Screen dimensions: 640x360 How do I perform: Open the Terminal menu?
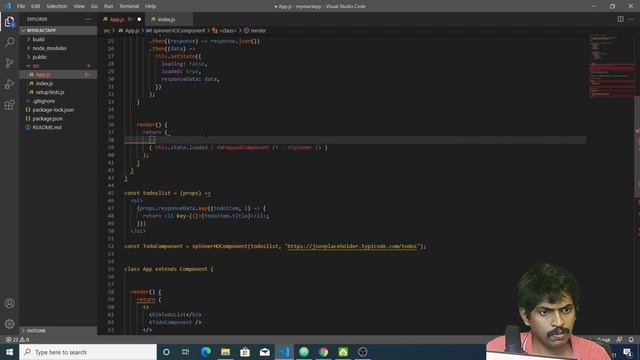click(129, 6)
